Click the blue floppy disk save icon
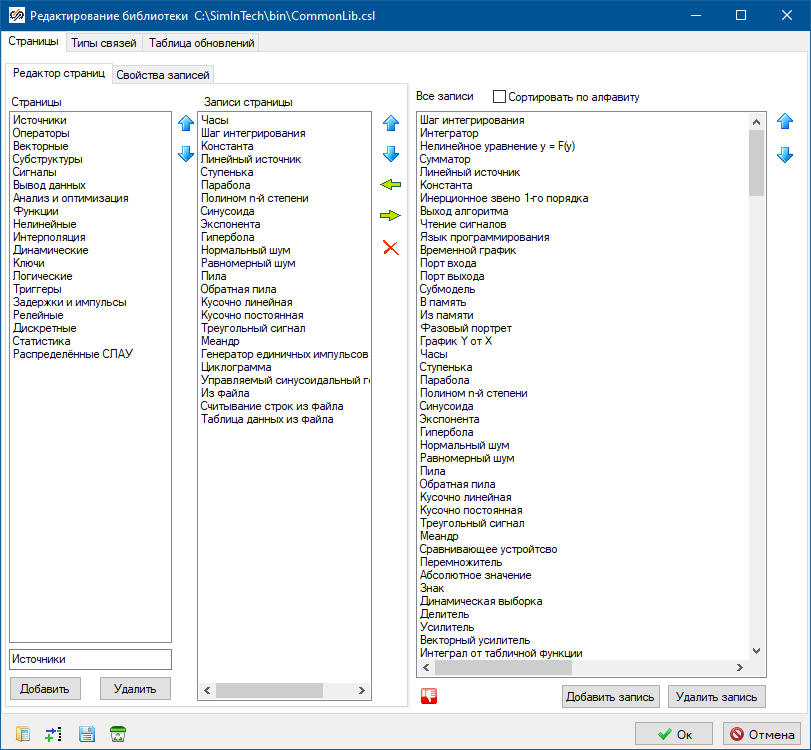 coord(87,734)
